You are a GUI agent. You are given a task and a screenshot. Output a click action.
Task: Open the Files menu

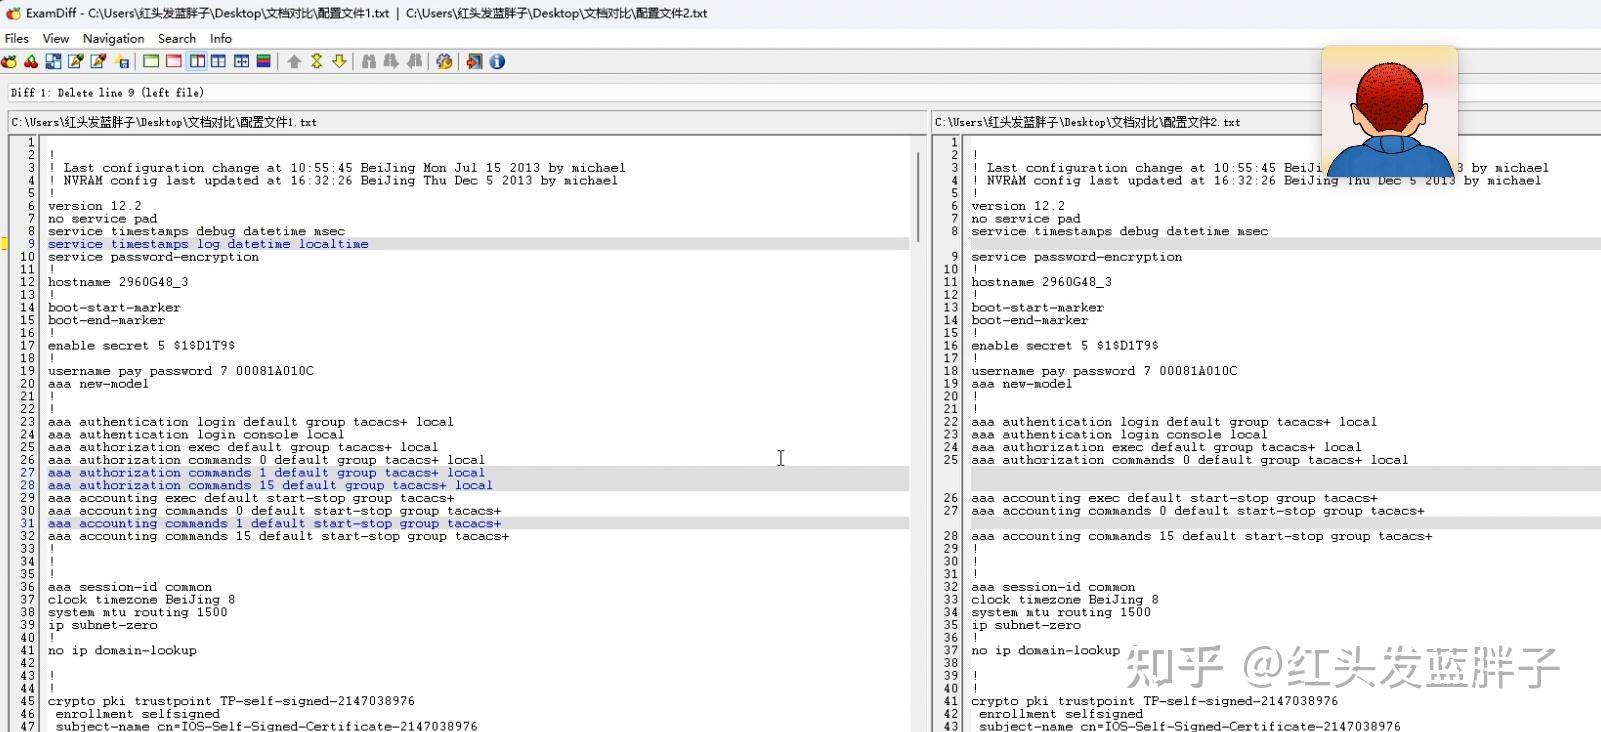[x=17, y=39]
